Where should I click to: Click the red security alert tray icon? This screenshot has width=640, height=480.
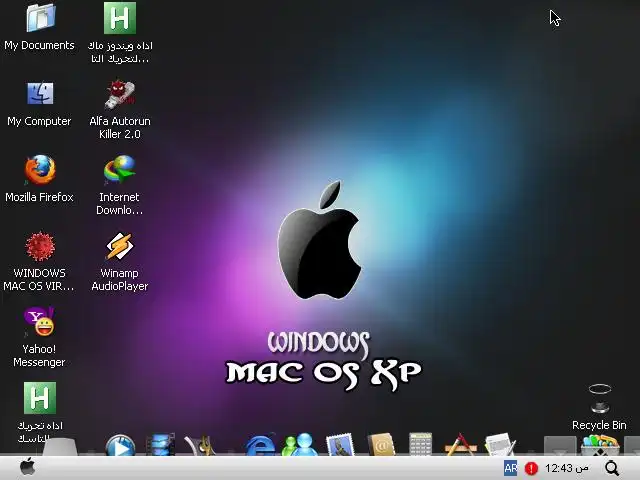531,468
